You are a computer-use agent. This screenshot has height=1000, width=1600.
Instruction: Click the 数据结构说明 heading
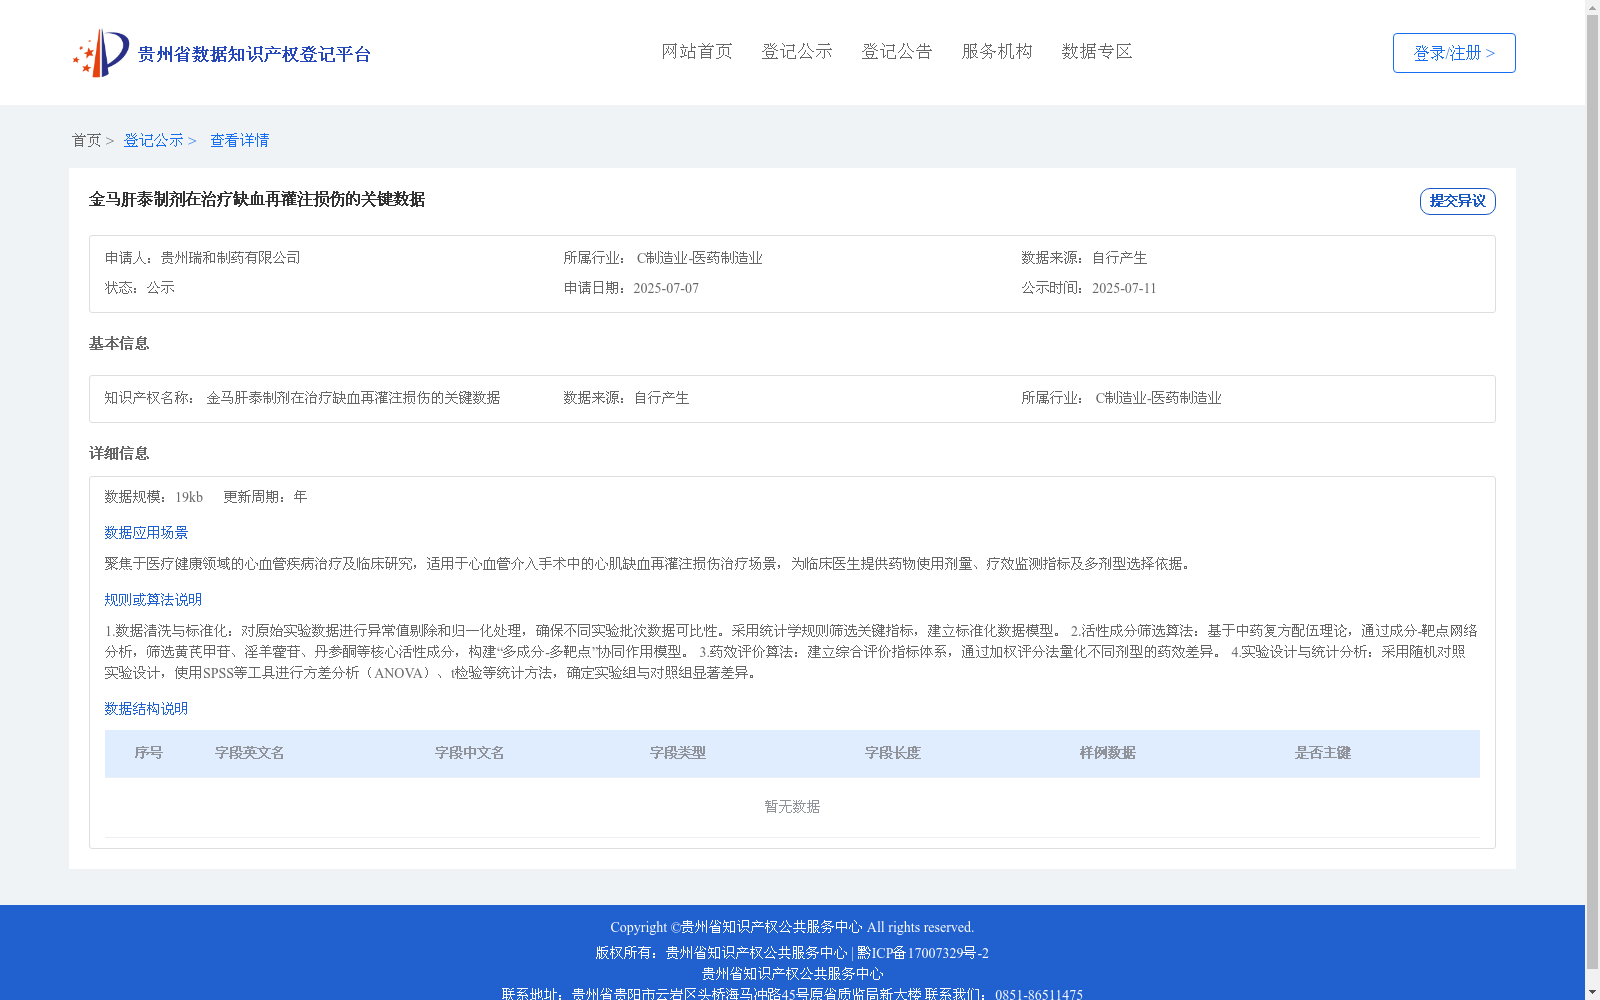click(x=146, y=709)
